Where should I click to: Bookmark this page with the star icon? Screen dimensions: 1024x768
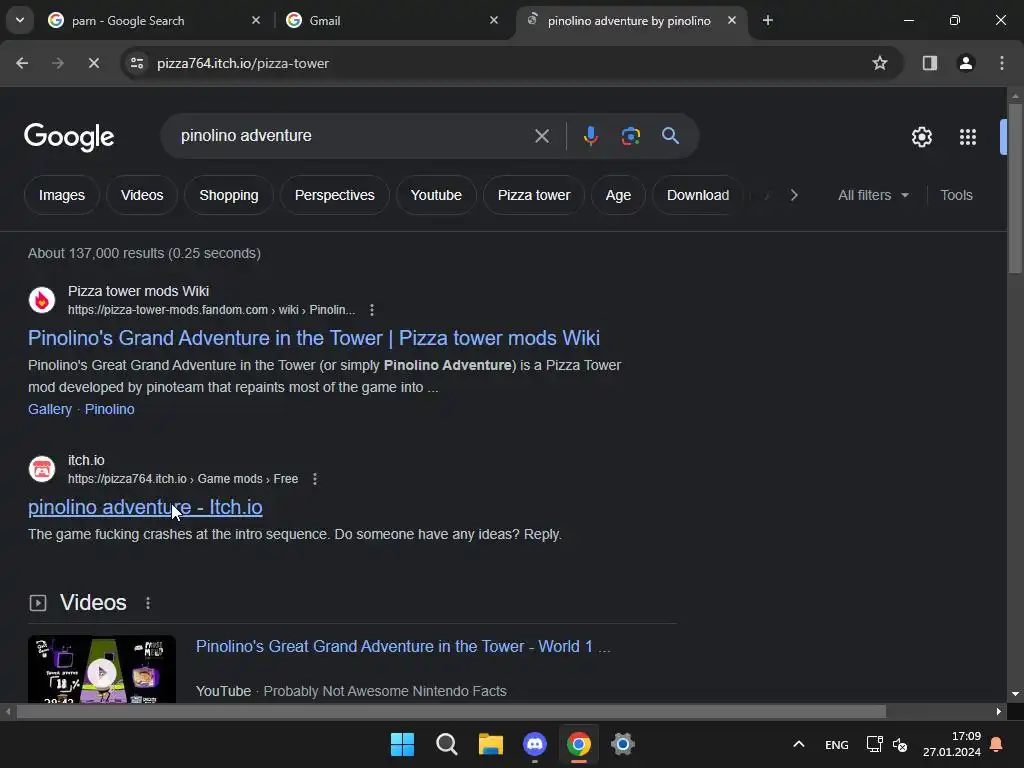(880, 63)
